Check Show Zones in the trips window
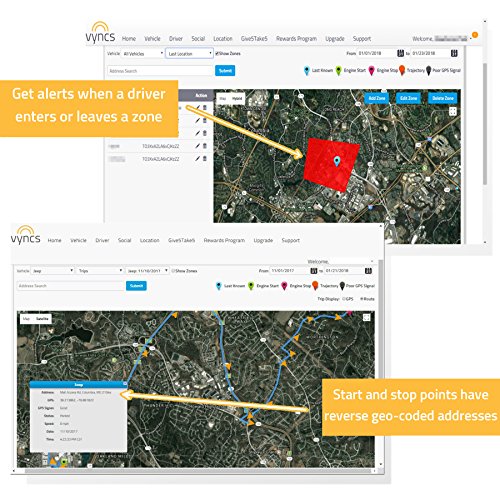The image size is (500, 500). [x=173, y=271]
